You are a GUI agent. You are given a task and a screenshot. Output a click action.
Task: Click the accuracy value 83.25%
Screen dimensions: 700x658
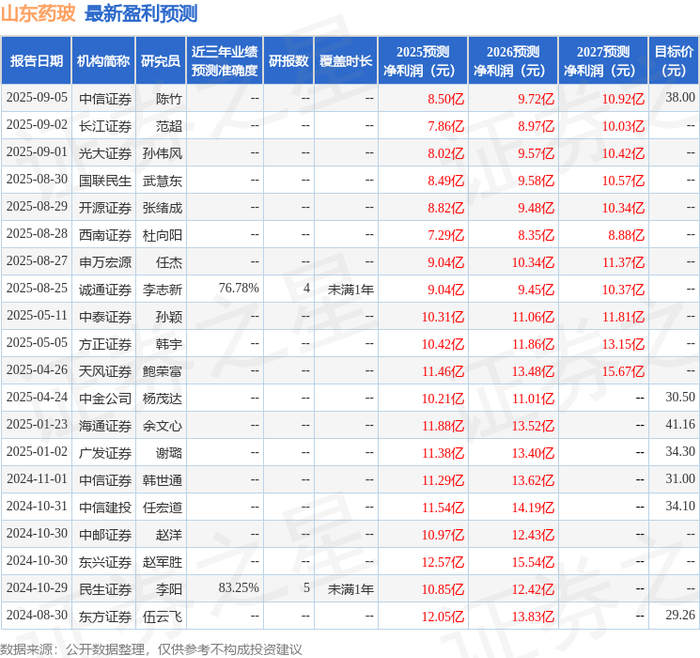(239, 588)
